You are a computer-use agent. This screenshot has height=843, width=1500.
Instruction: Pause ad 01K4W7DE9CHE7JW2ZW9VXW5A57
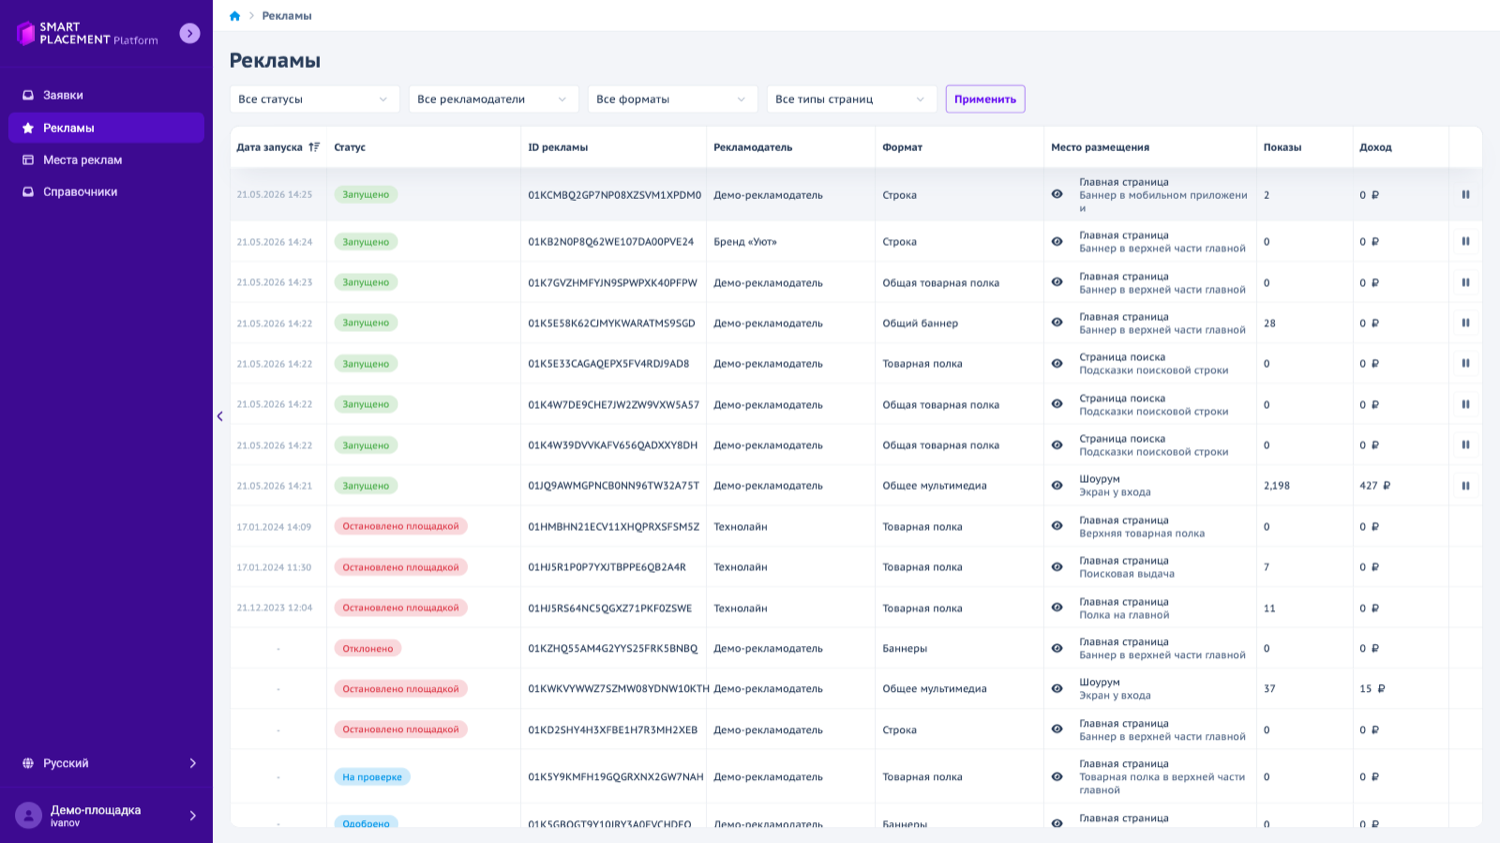1466,404
